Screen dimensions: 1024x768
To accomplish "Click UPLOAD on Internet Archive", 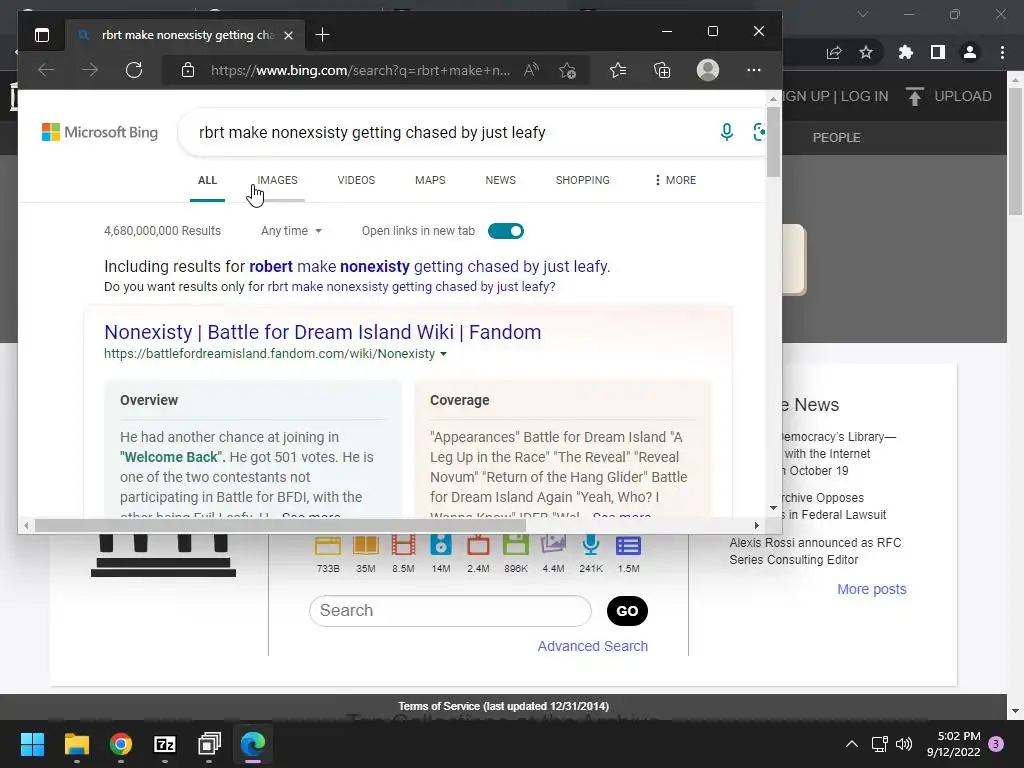I will 949,97.
